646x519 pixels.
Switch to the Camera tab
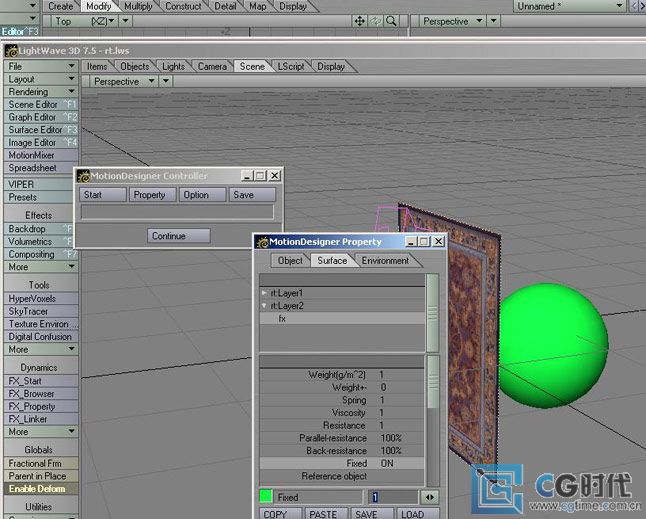pos(212,66)
